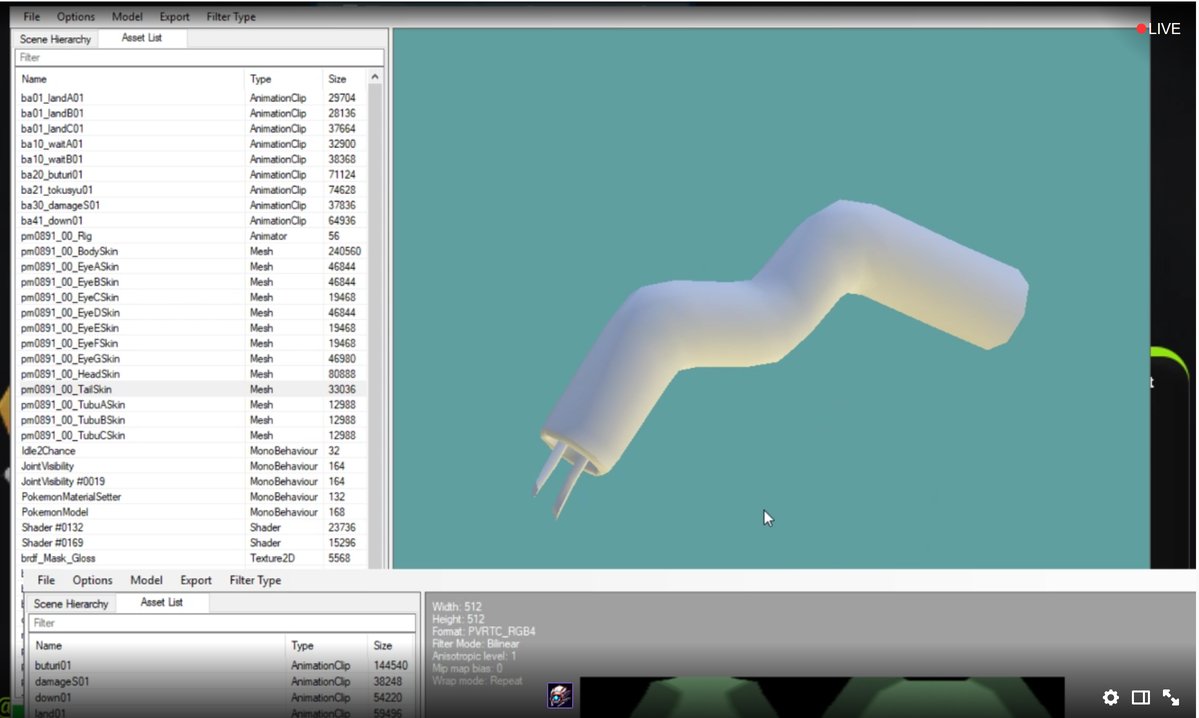Sort assets by the Size column header

tap(338, 79)
